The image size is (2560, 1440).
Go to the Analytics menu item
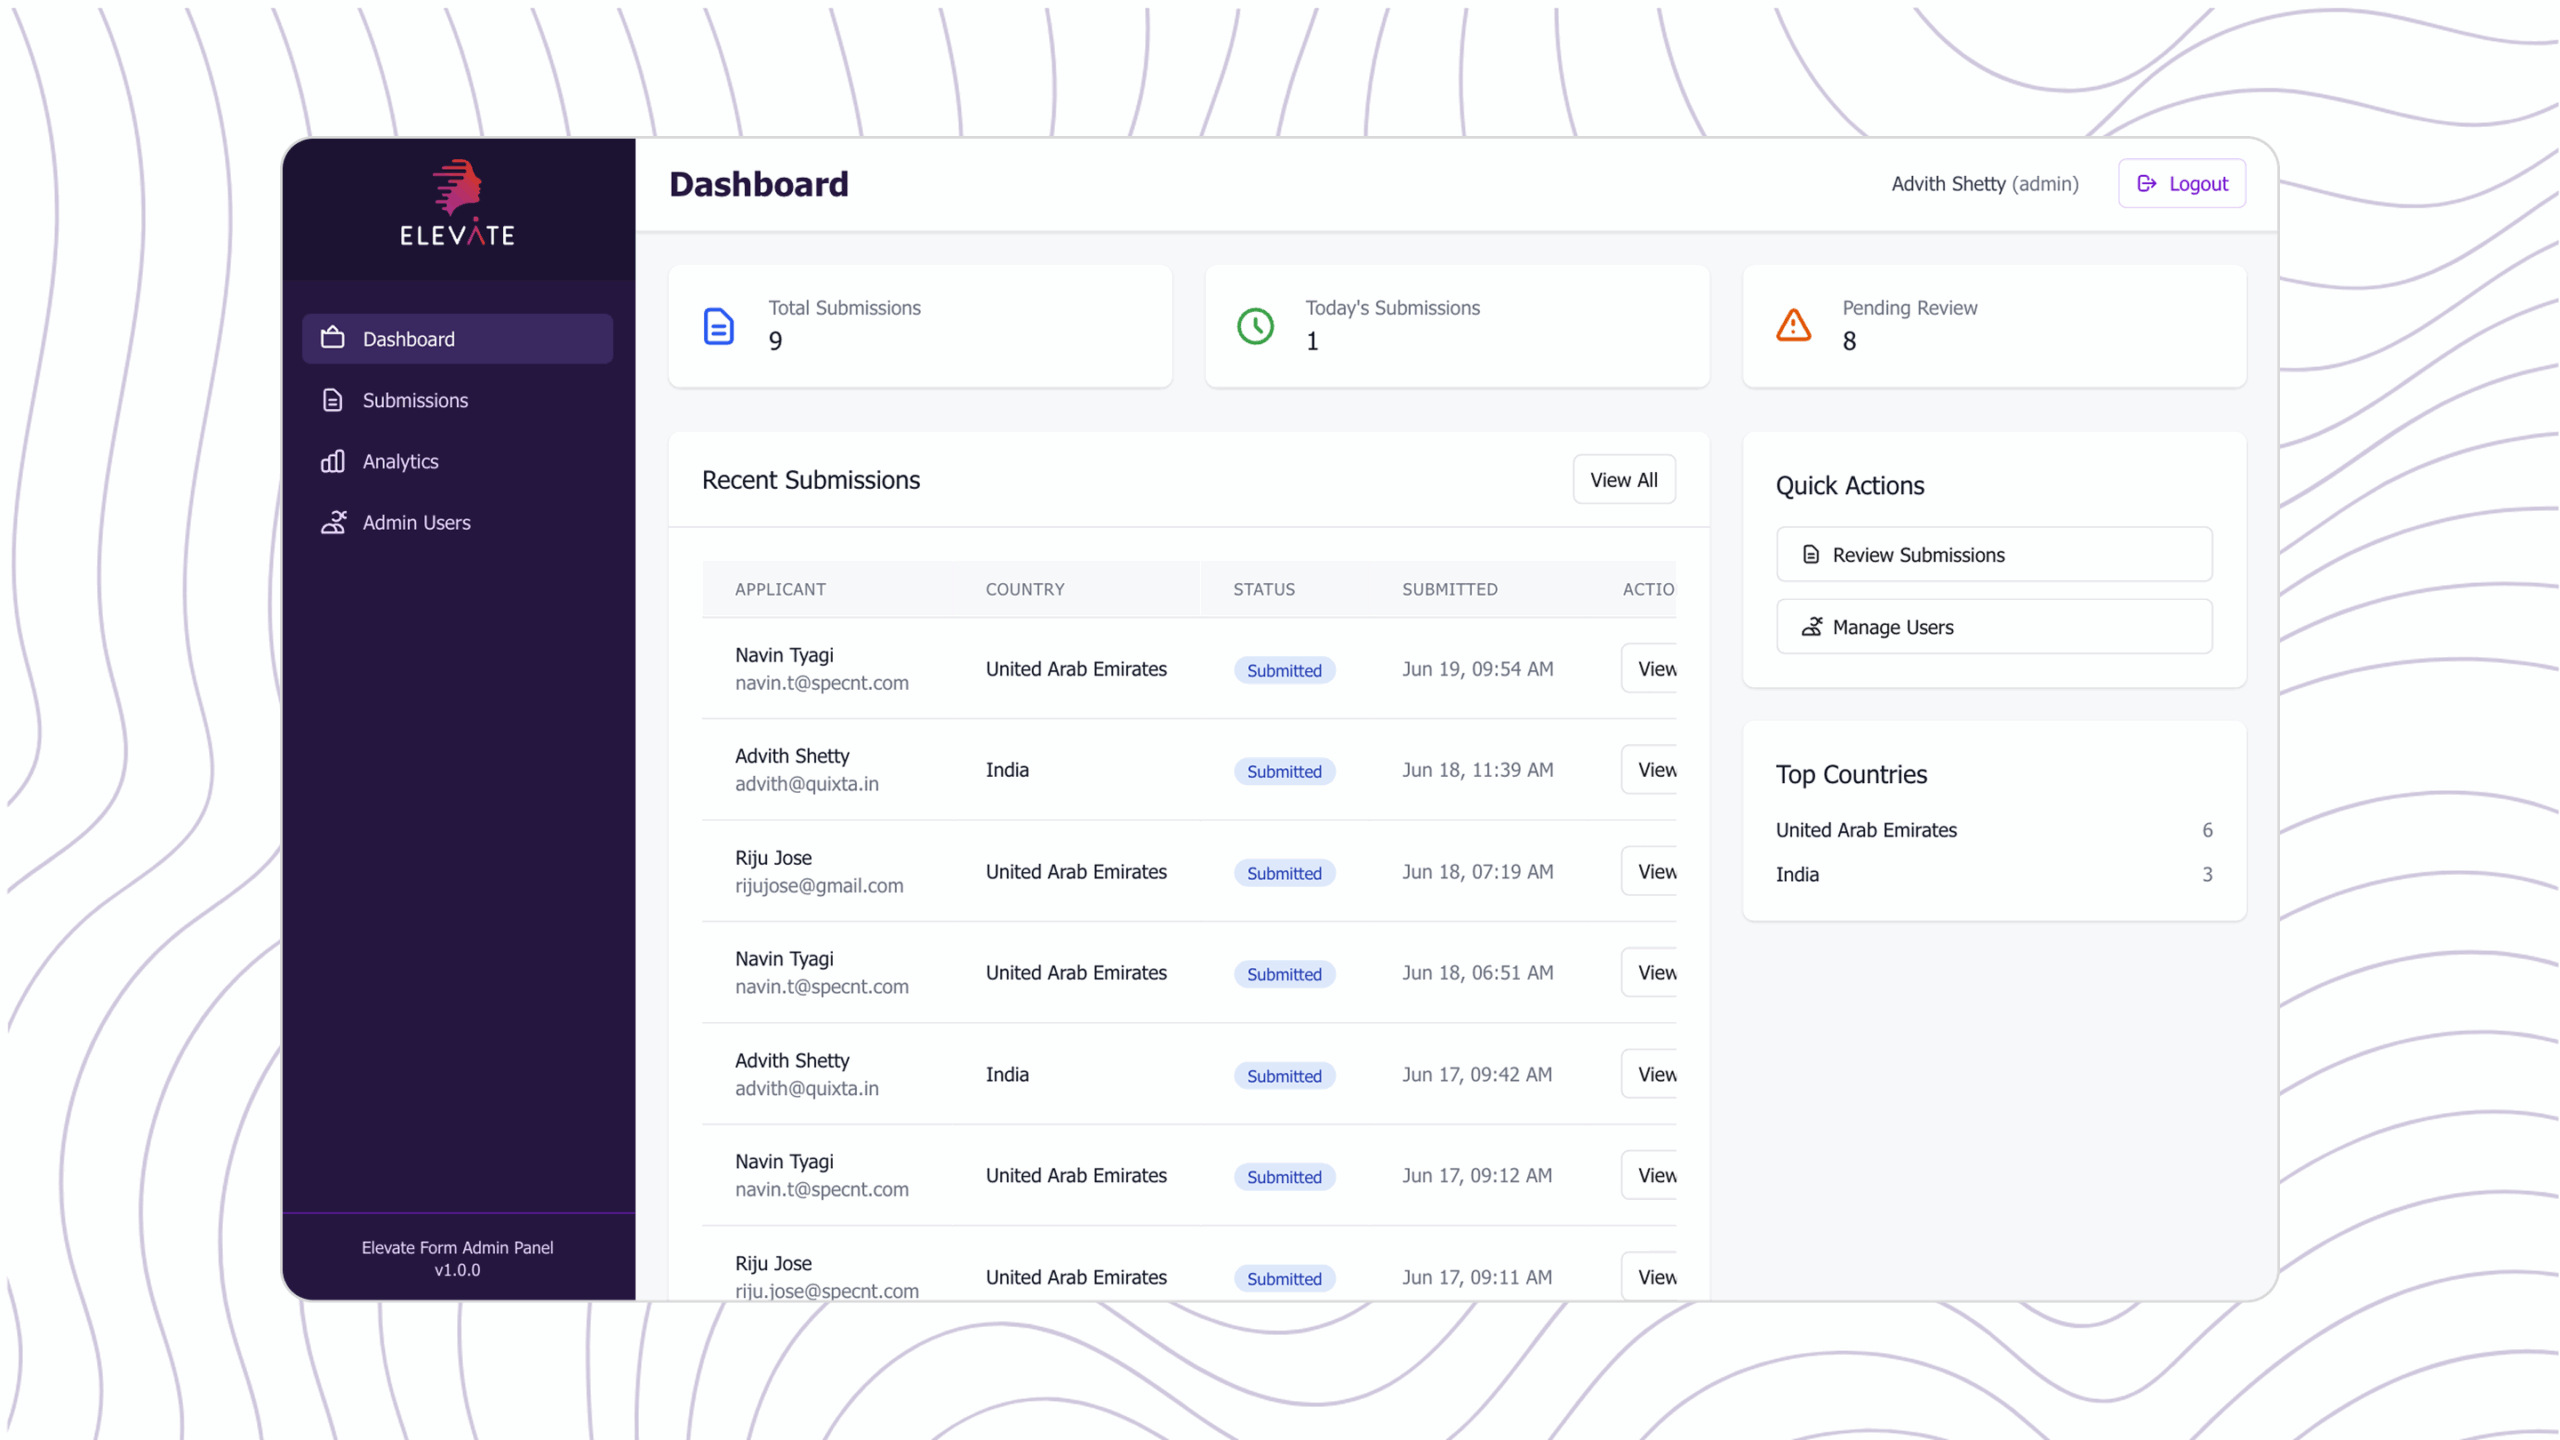tap(400, 461)
